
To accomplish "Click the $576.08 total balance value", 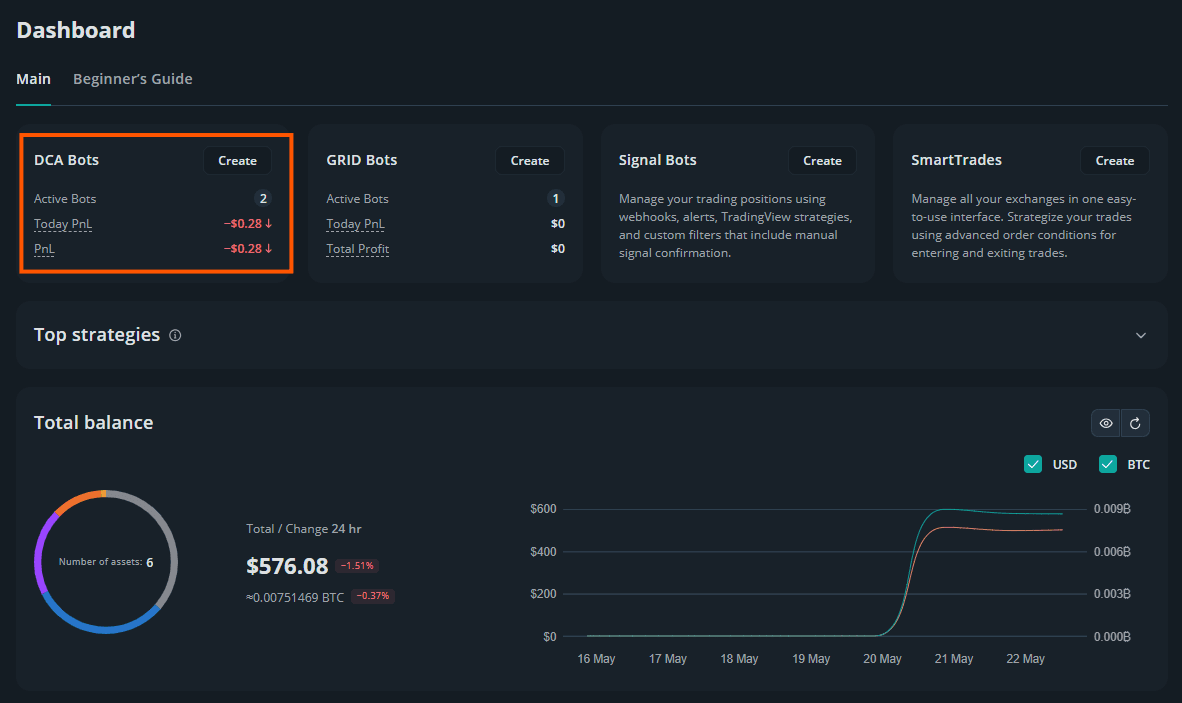I will pyautogui.click(x=287, y=566).
